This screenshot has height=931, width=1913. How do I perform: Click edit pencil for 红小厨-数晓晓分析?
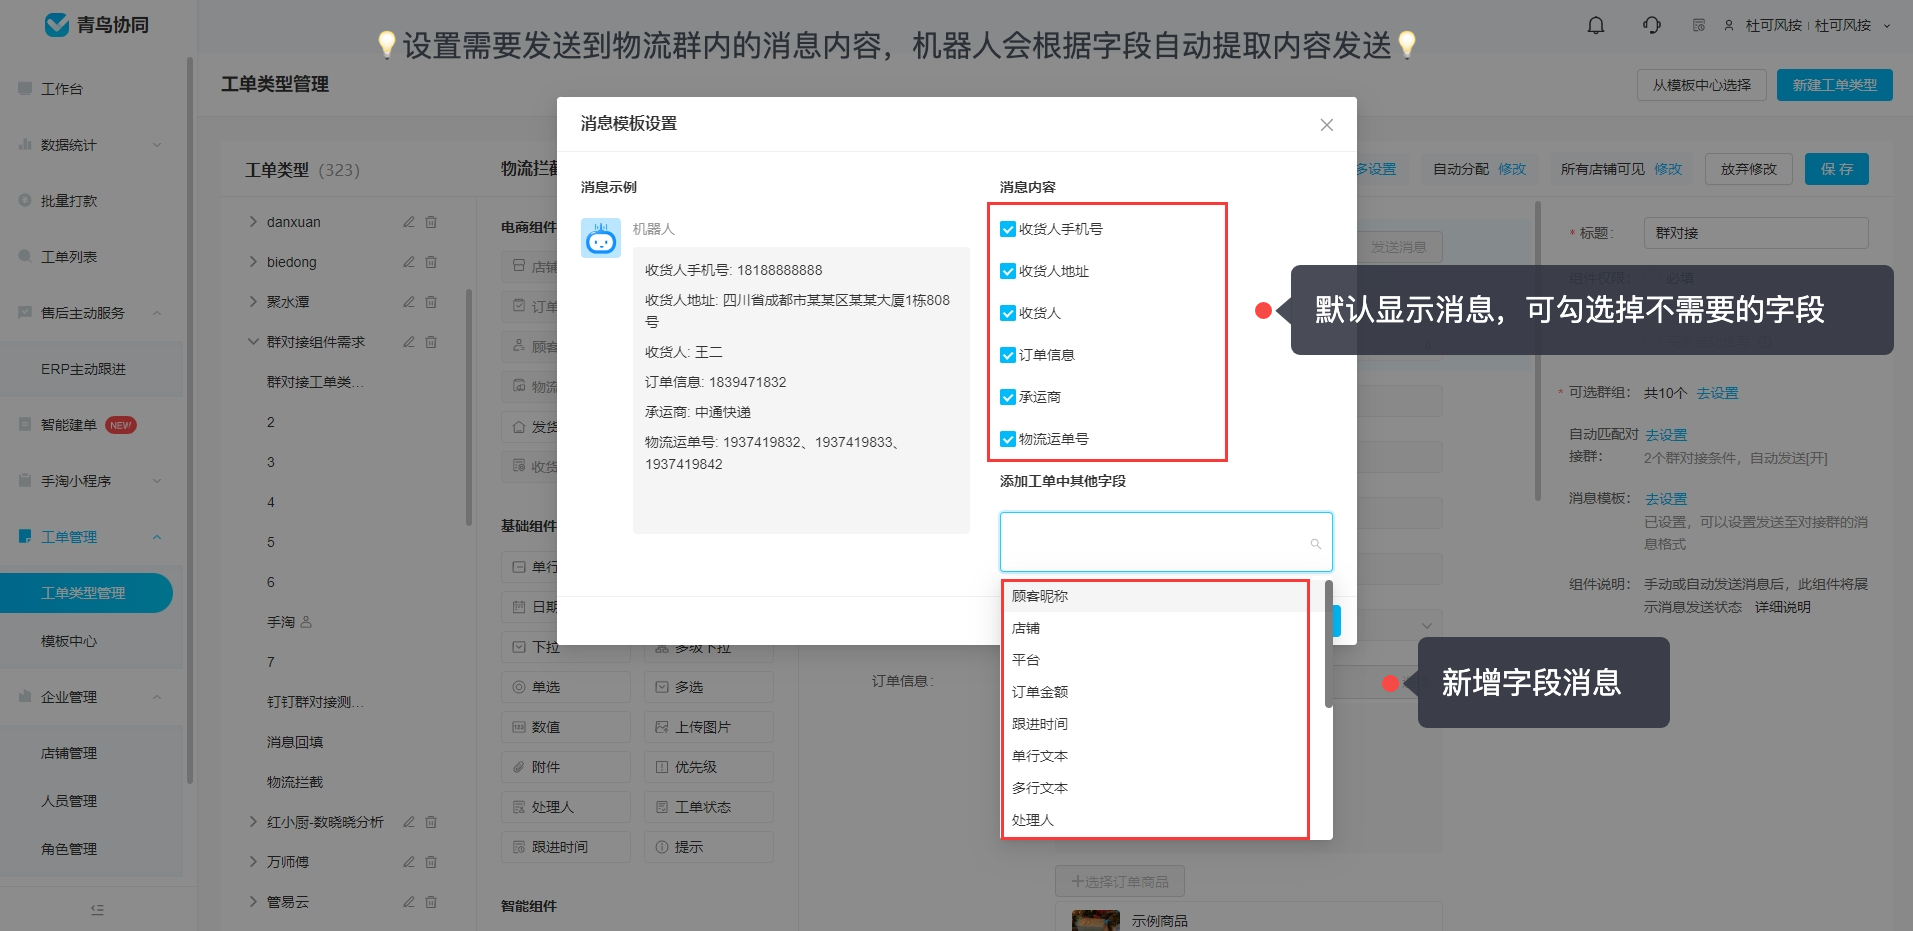(x=408, y=822)
